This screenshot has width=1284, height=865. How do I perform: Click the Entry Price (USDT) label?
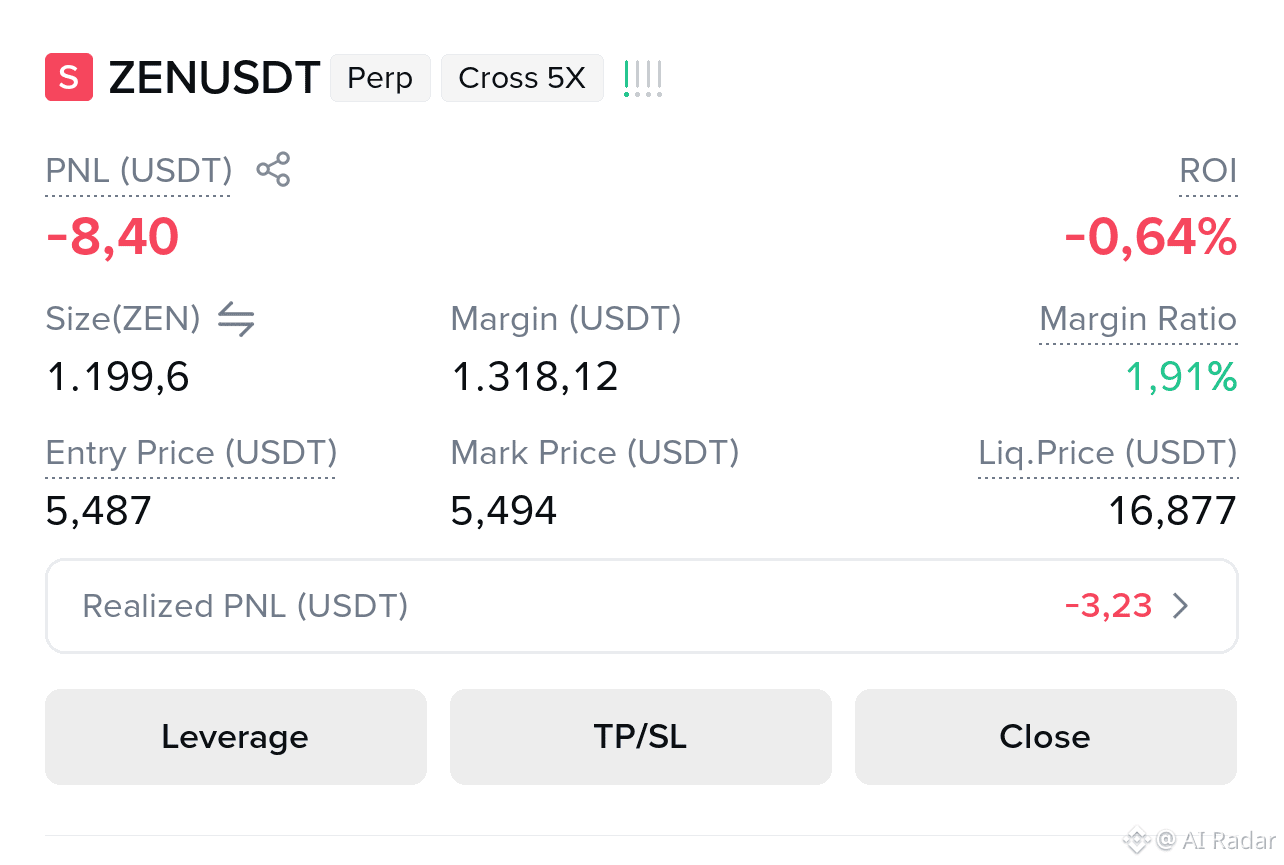click(x=191, y=453)
